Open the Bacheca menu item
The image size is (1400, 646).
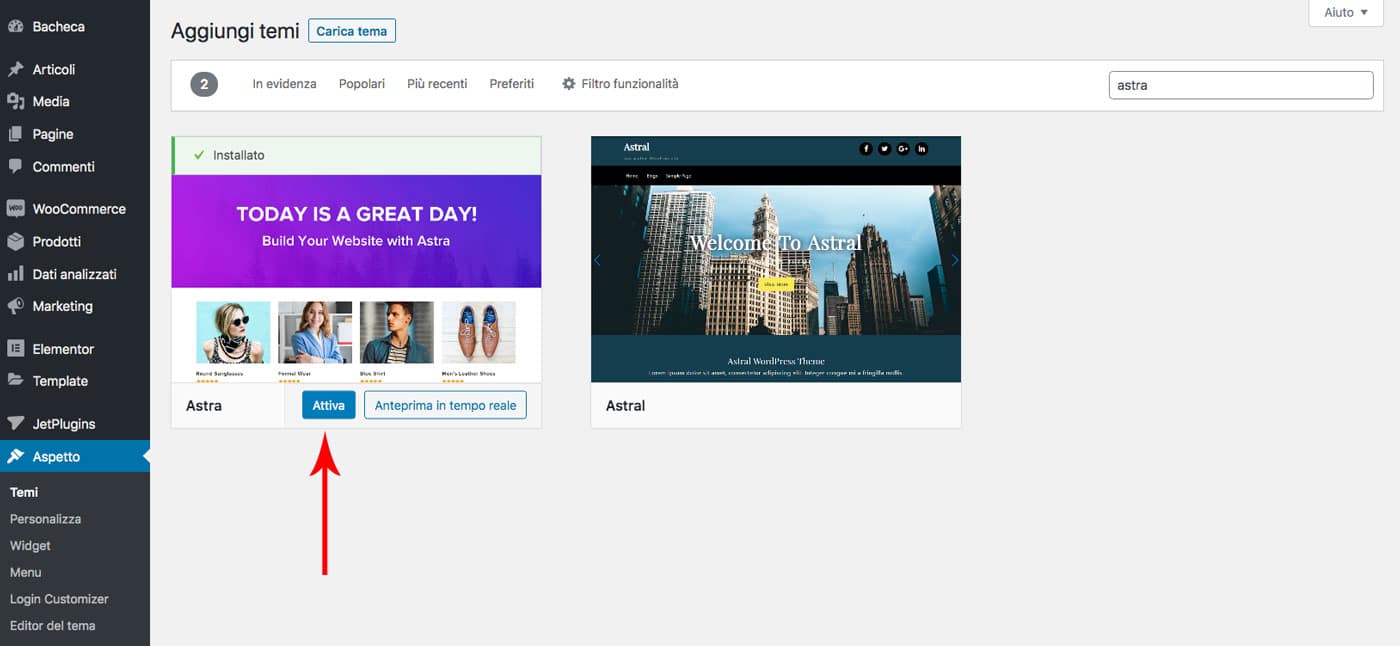pos(75,27)
